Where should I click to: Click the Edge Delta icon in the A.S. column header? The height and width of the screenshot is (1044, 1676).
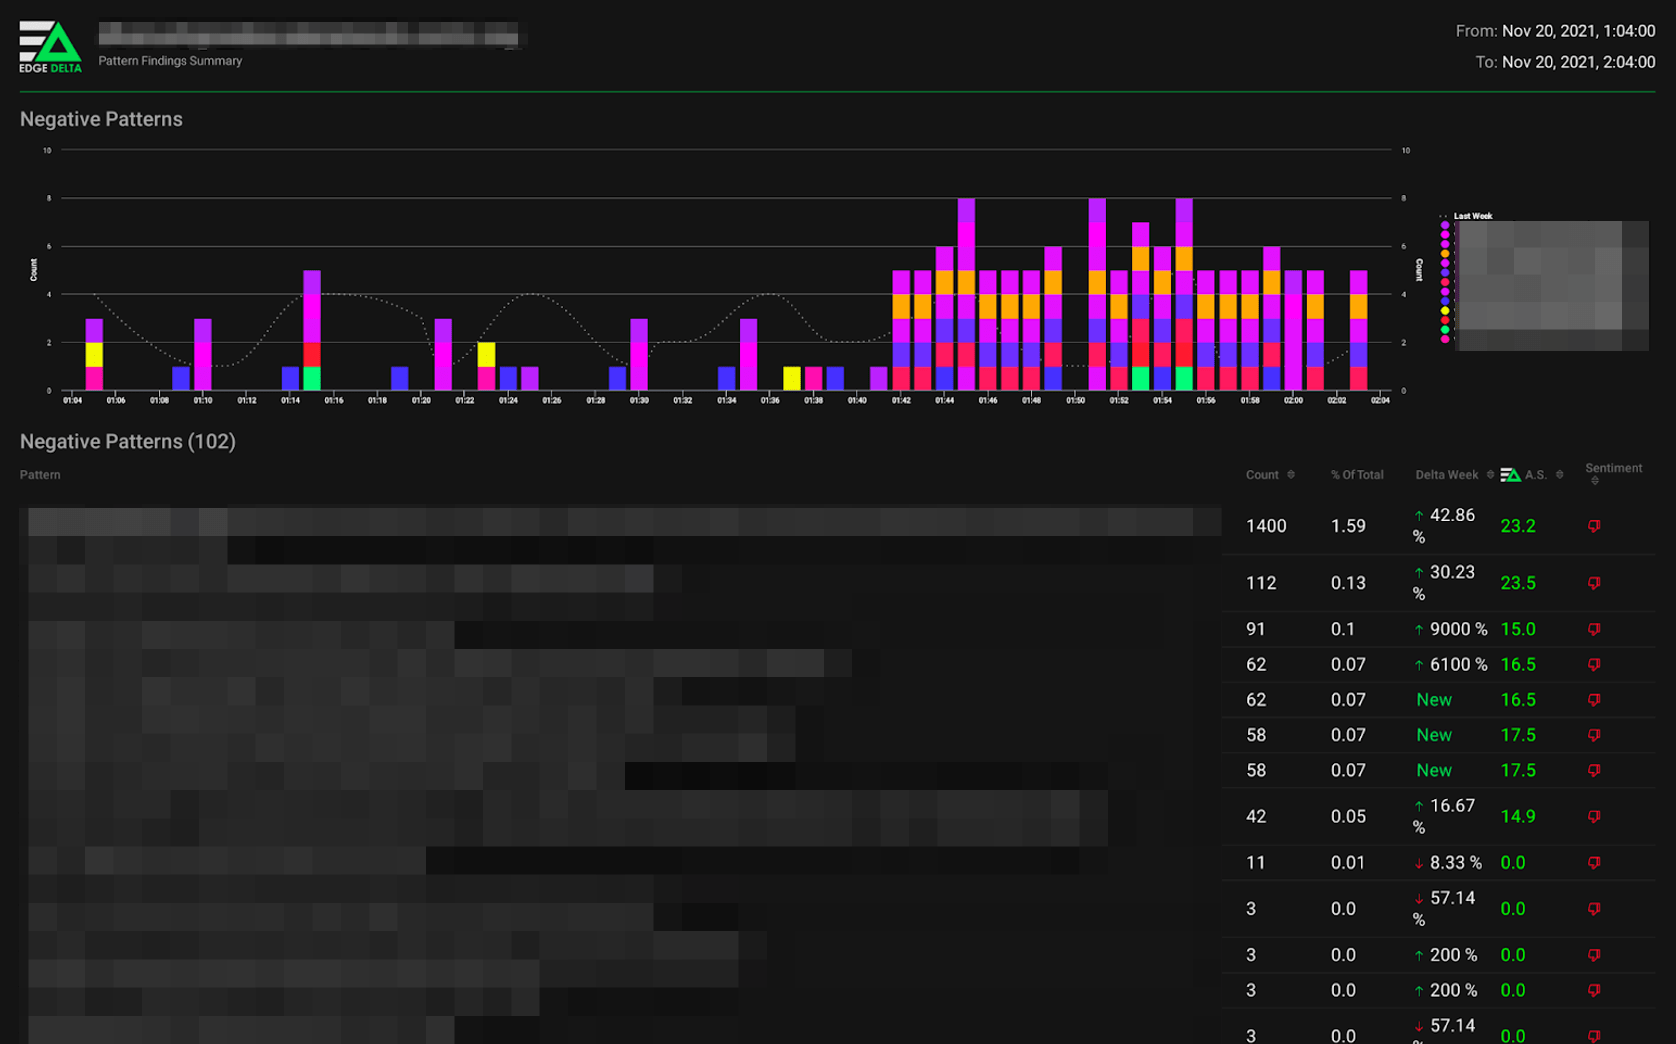point(1510,475)
